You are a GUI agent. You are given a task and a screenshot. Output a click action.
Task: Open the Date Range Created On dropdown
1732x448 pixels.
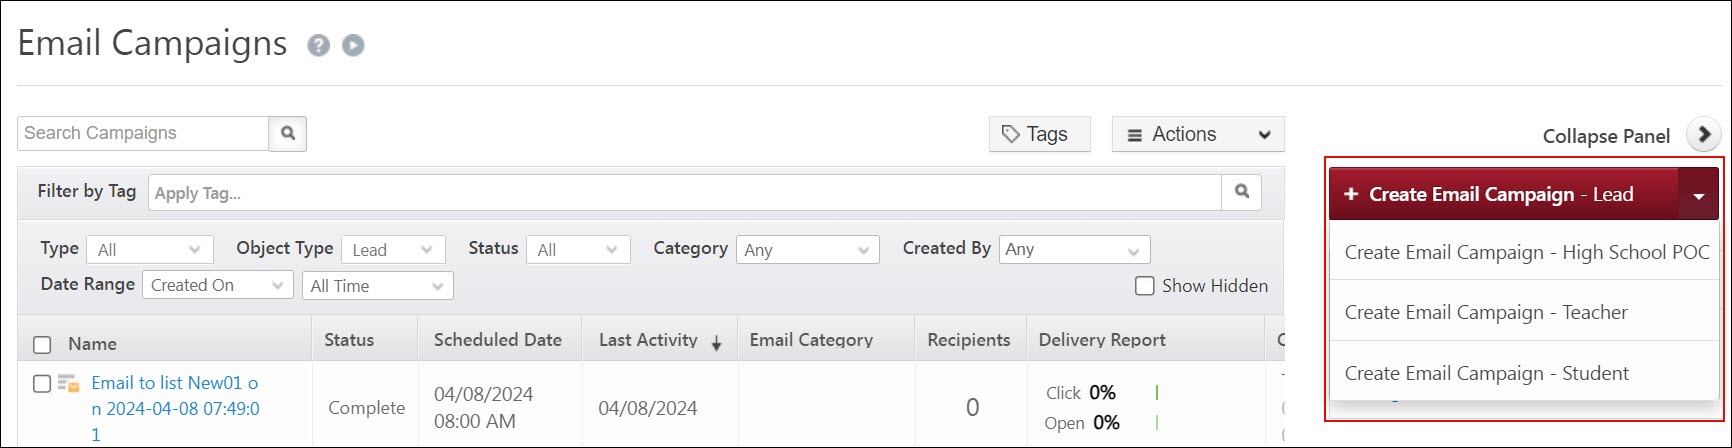click(x=218, y=285)
